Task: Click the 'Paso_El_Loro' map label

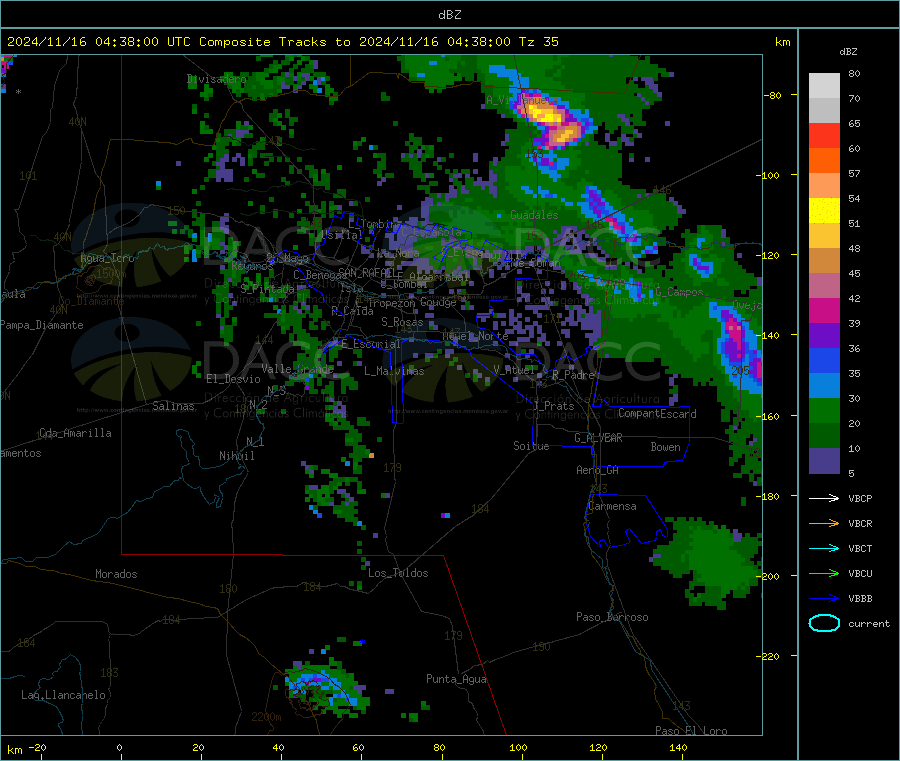Action: click(x=691, y=731)
